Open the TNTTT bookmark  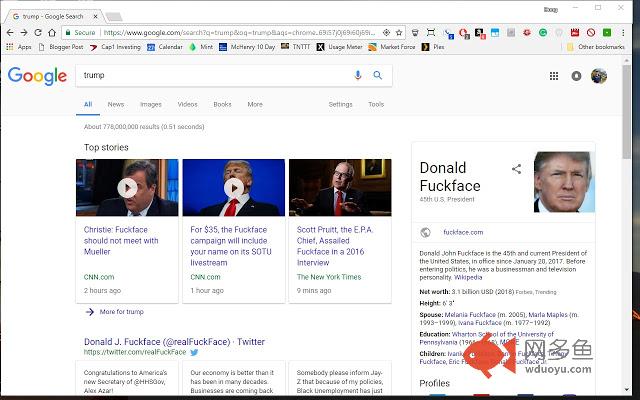[296, 47]
